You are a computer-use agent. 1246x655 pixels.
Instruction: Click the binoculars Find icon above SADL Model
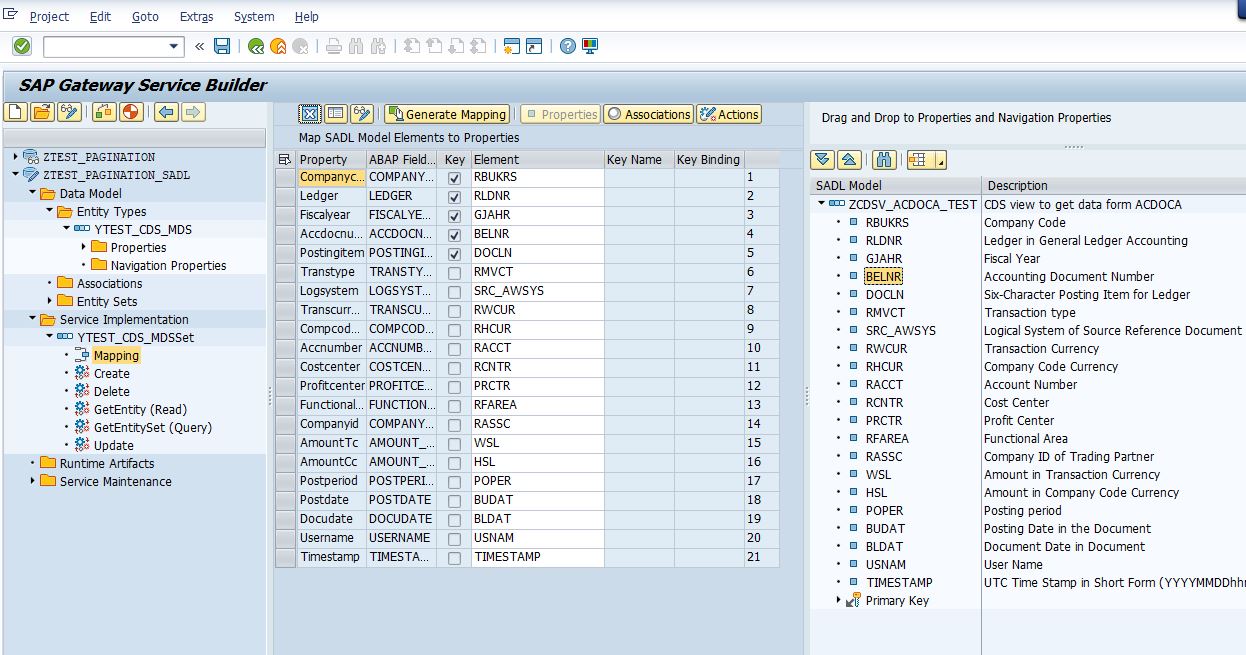(x=884, y=161)
